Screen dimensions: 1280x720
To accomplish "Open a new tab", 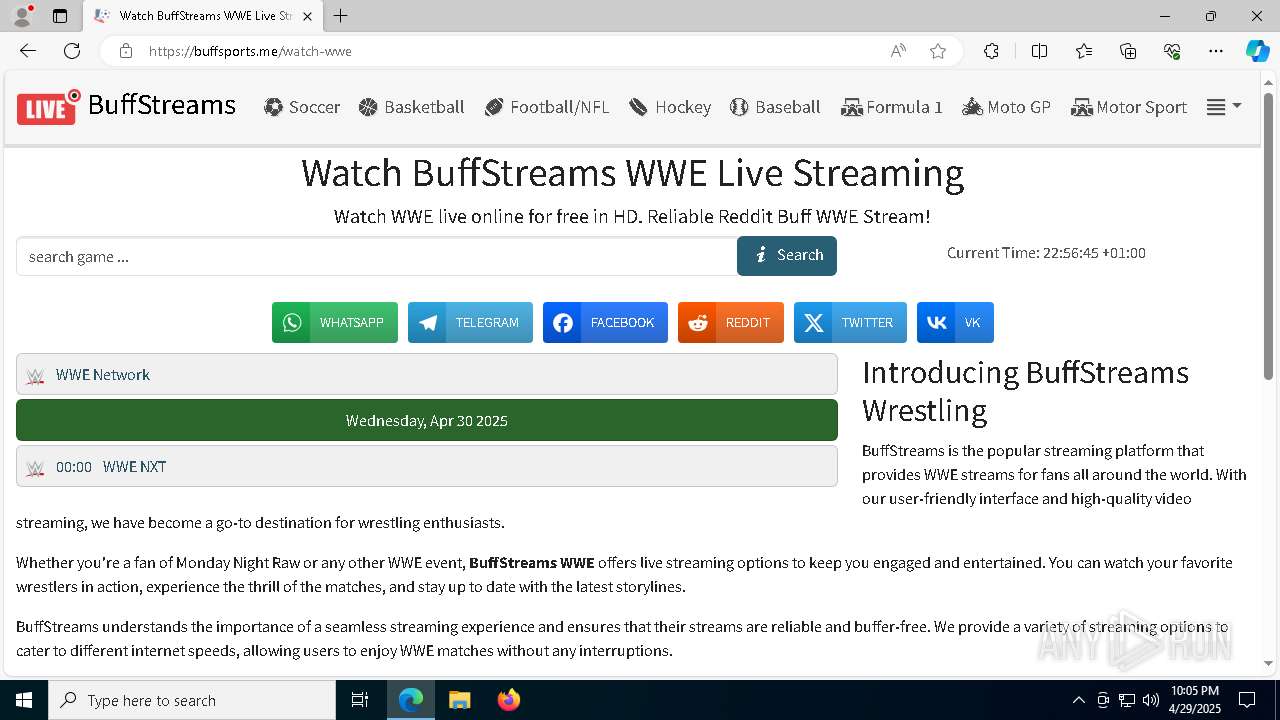I will [341, 16].
